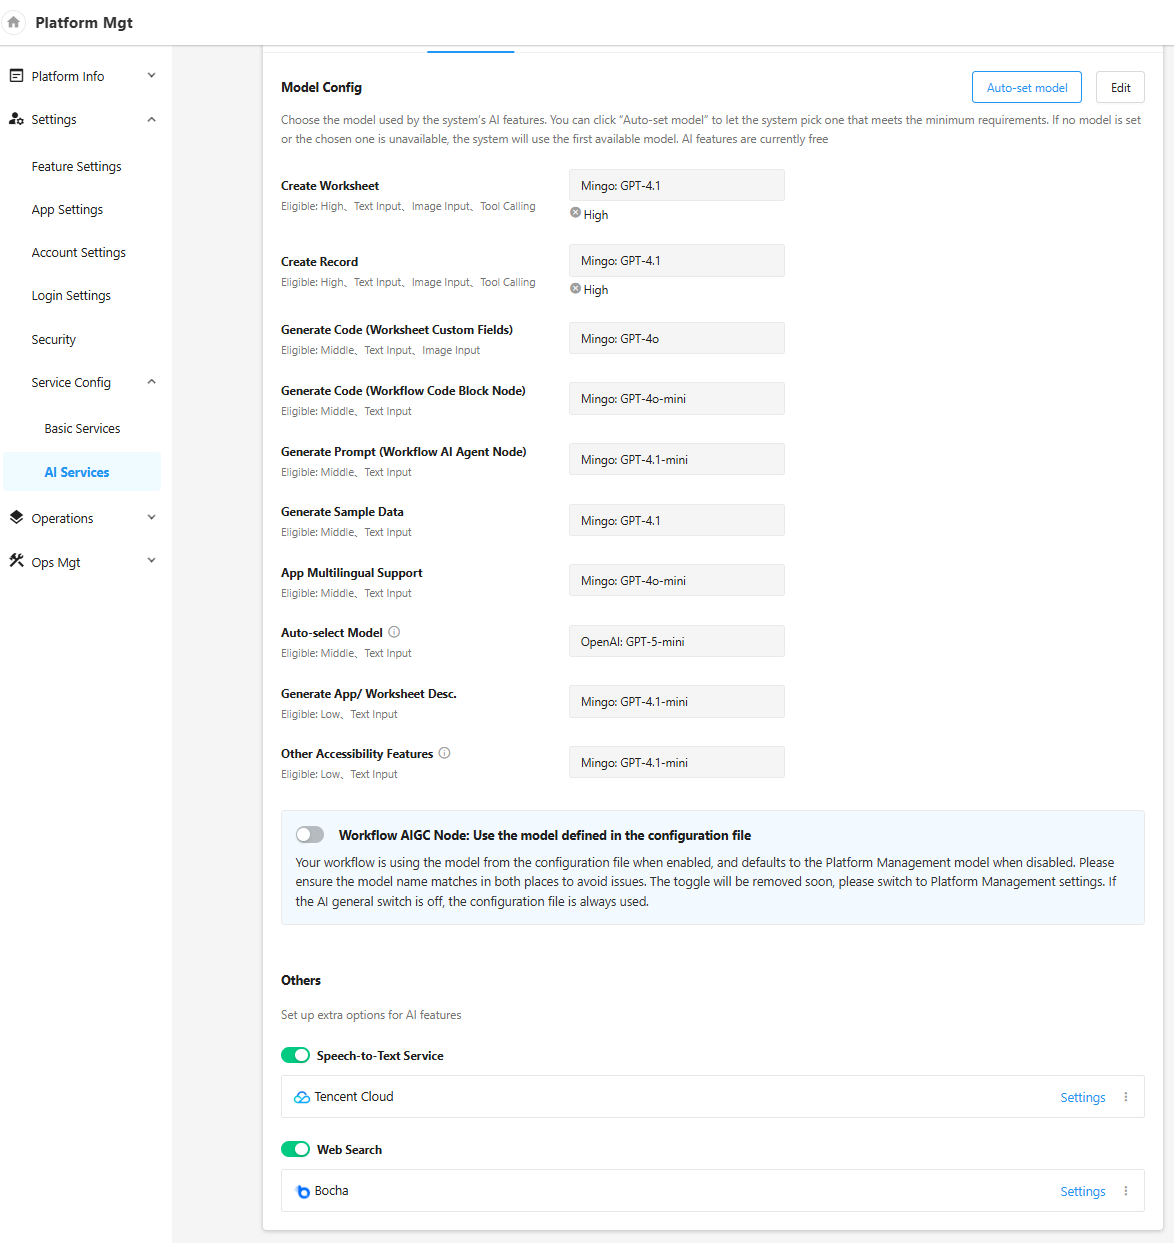The image size is (1174, 1243).
Task: Turn off the Speech-to-Text Service switch
Action: (295, 1055)
